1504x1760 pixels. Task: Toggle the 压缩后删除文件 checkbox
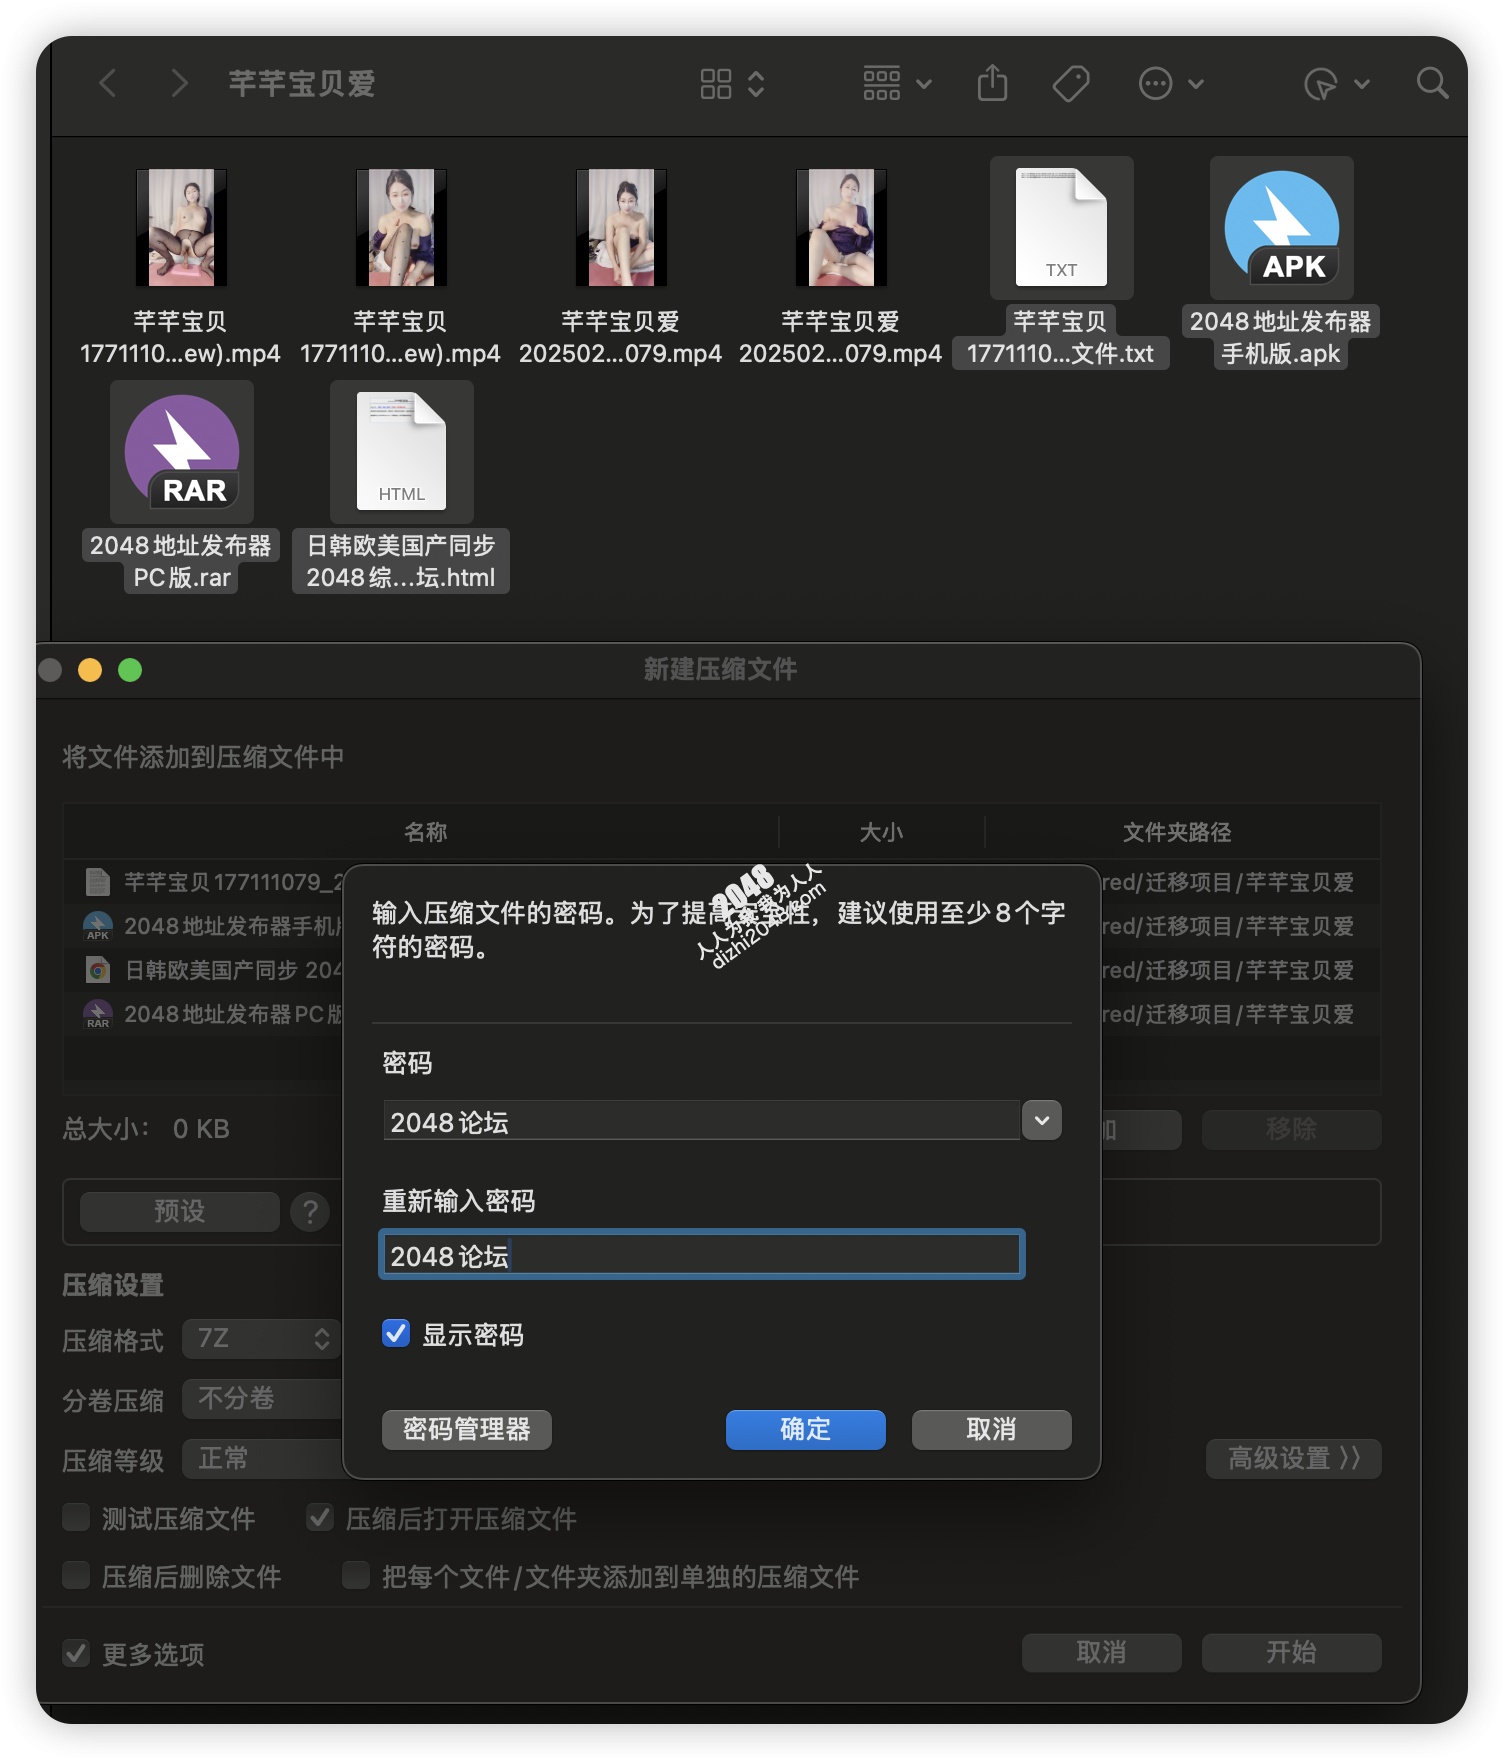pos(76,1576)
